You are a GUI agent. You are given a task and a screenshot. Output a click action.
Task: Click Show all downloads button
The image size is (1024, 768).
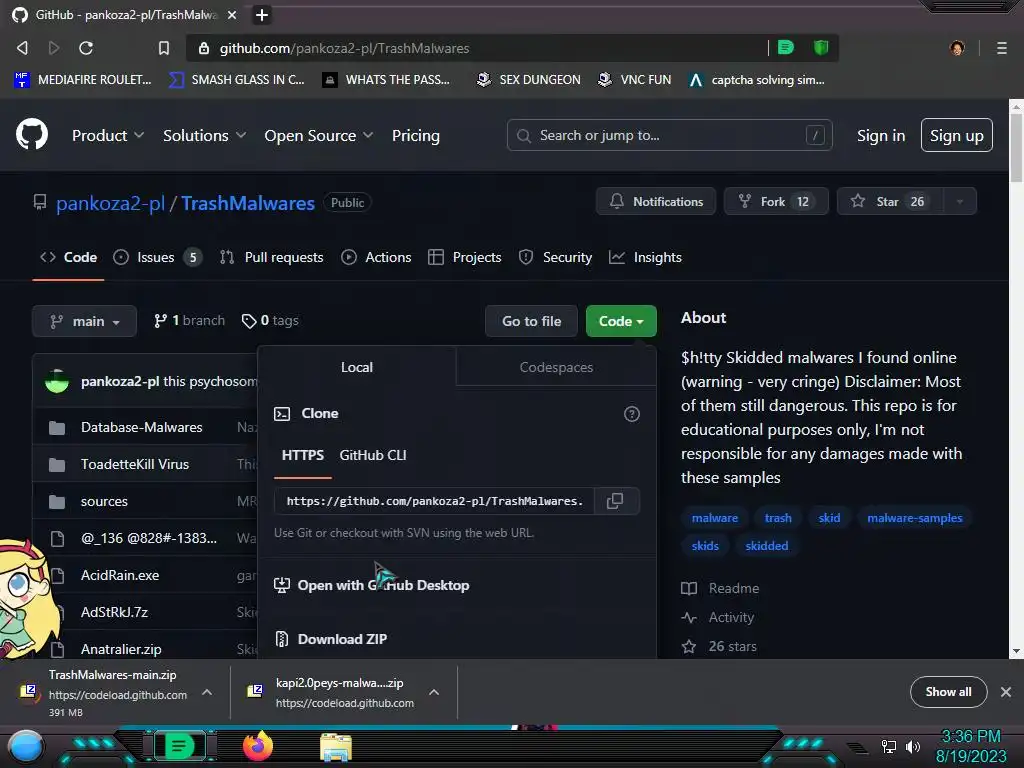click(x=948, y=692)
